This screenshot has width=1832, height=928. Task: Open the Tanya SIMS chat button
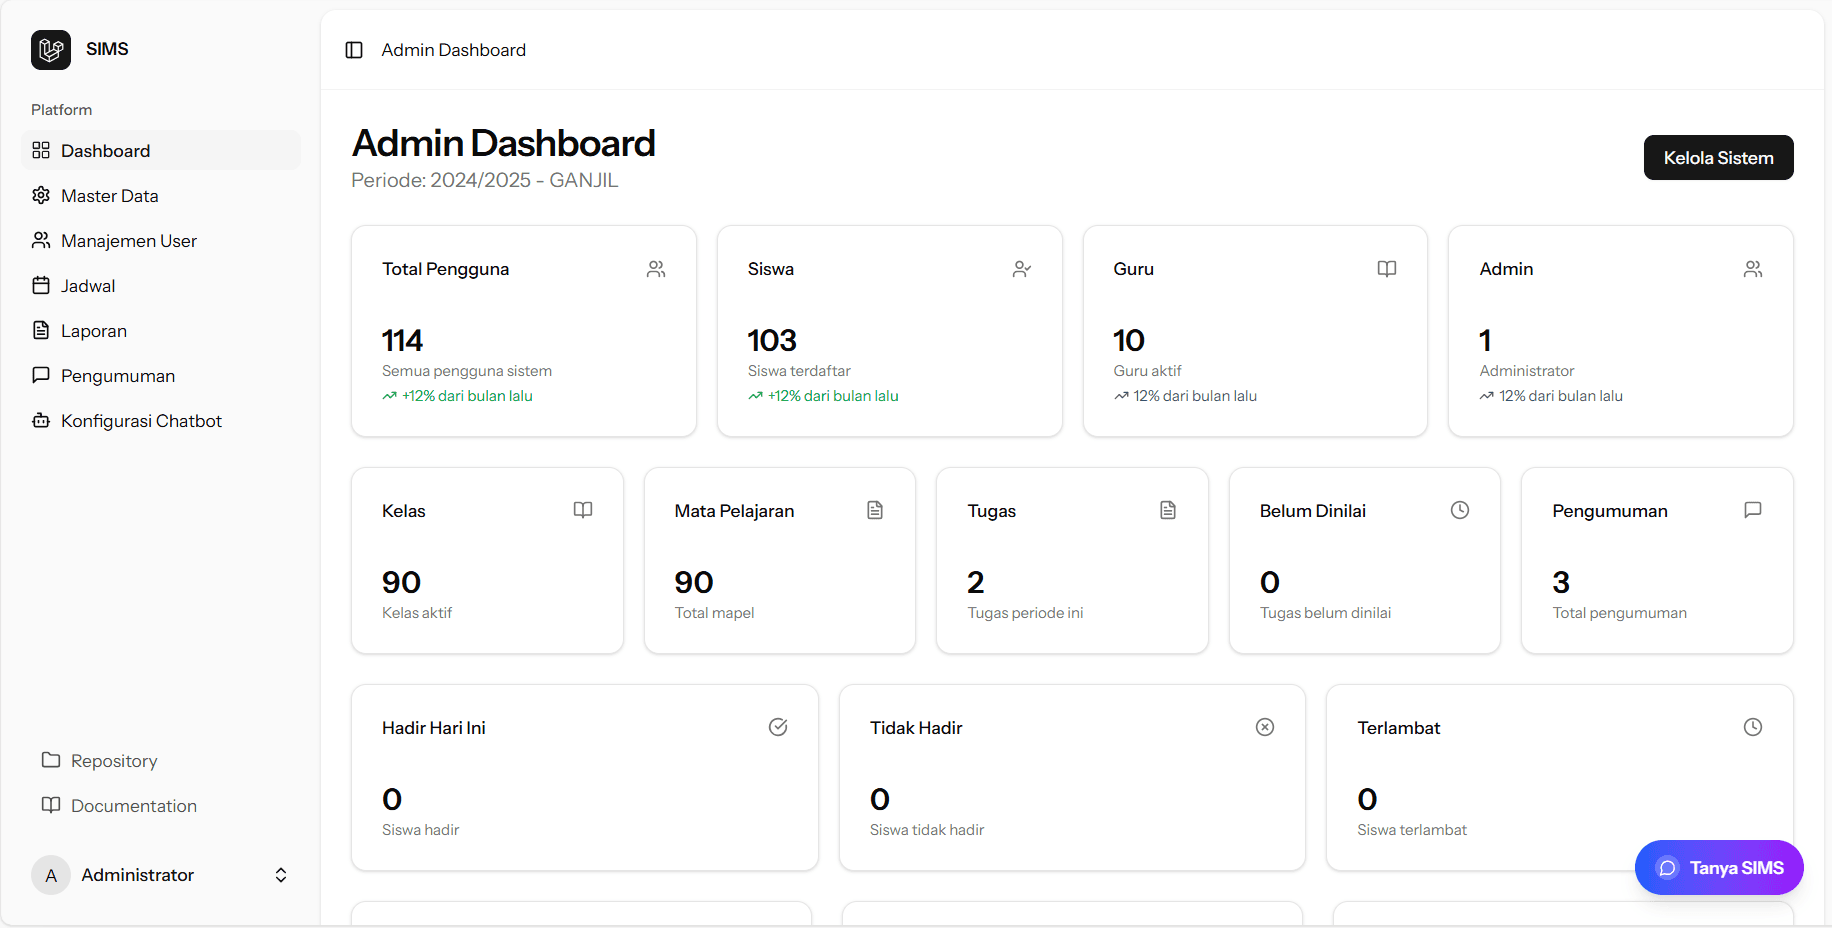coord(1719,868)
